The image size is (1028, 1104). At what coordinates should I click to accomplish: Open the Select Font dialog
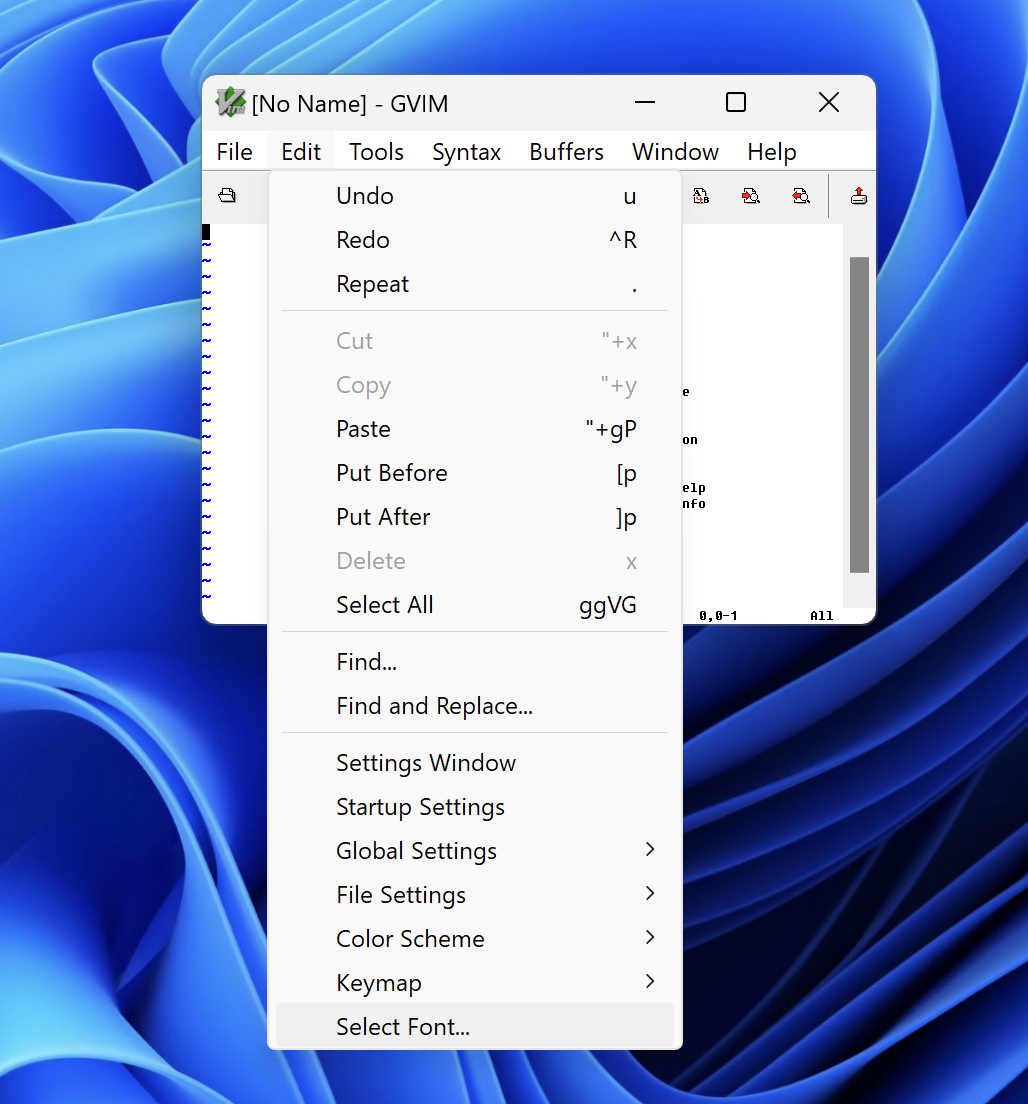point(403,1027)
